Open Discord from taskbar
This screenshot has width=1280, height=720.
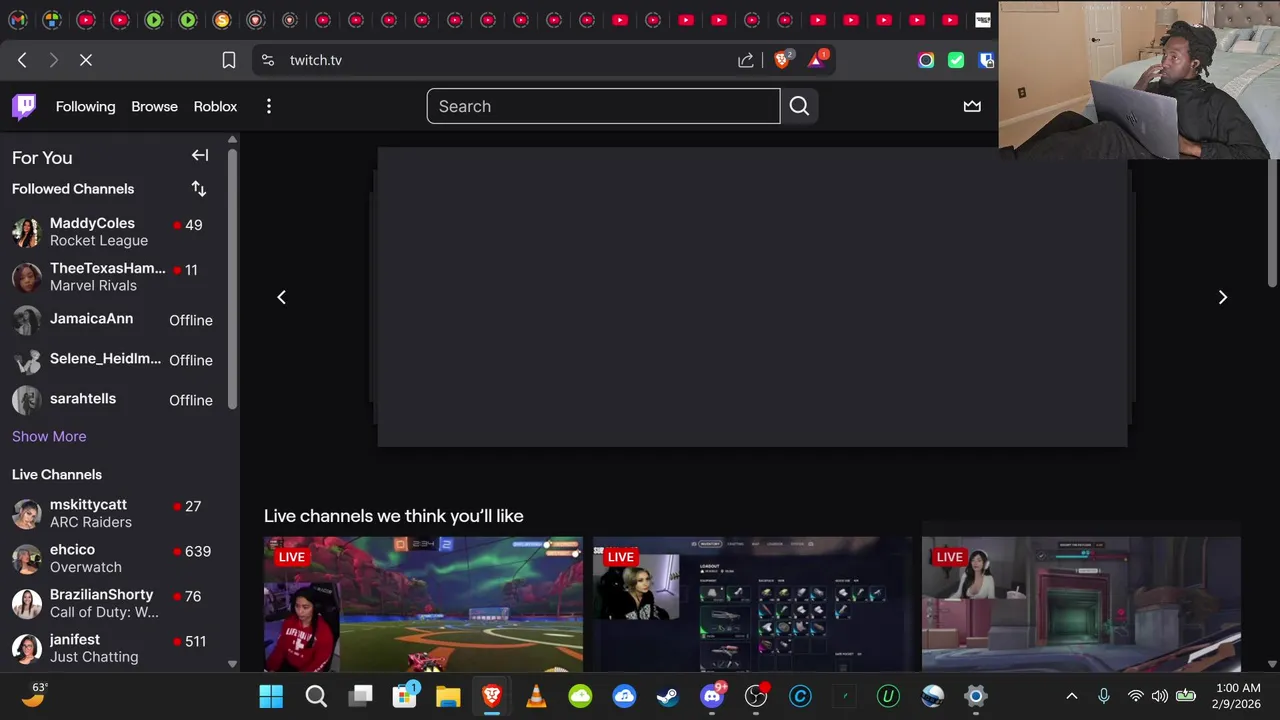click(x=712, y=696)
